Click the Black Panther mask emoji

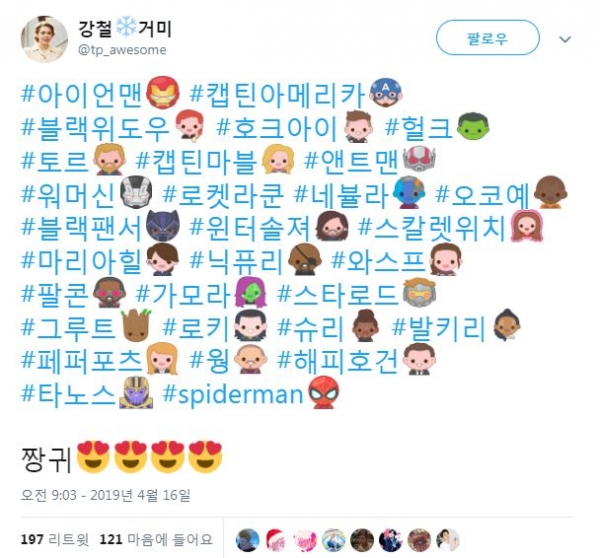click(163, 226)
